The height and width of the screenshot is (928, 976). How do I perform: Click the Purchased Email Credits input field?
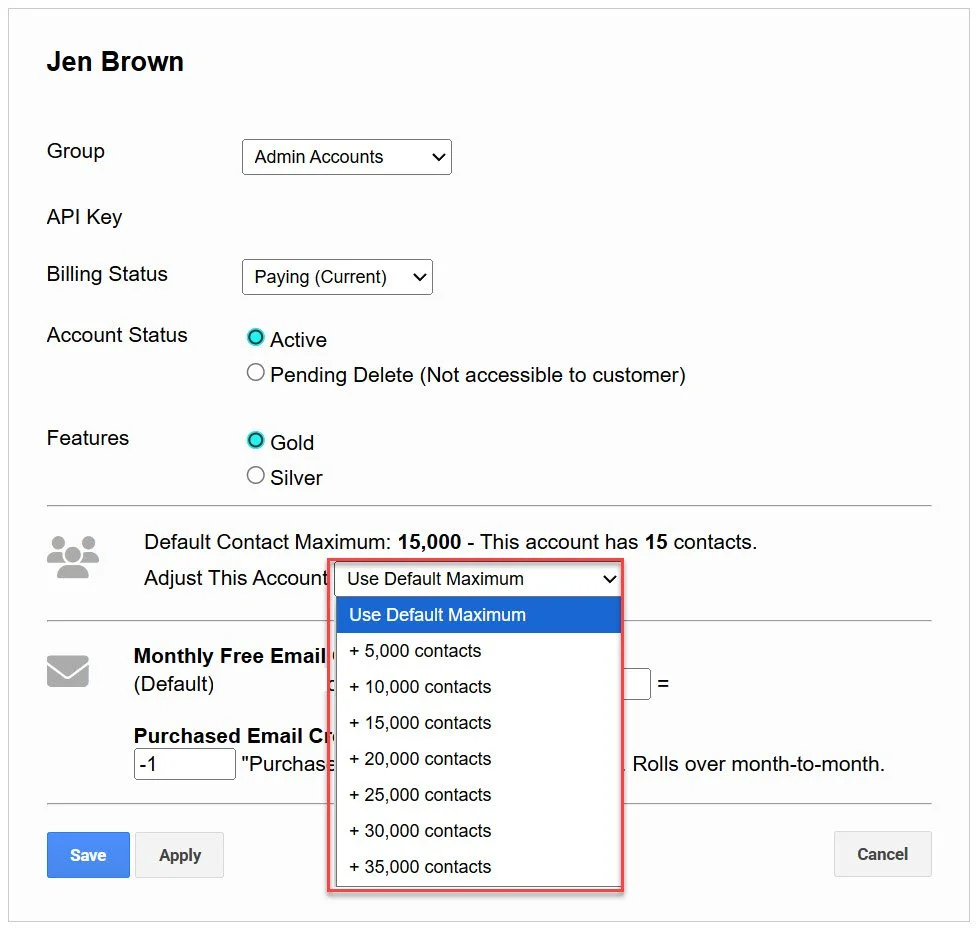coord(184,764)
